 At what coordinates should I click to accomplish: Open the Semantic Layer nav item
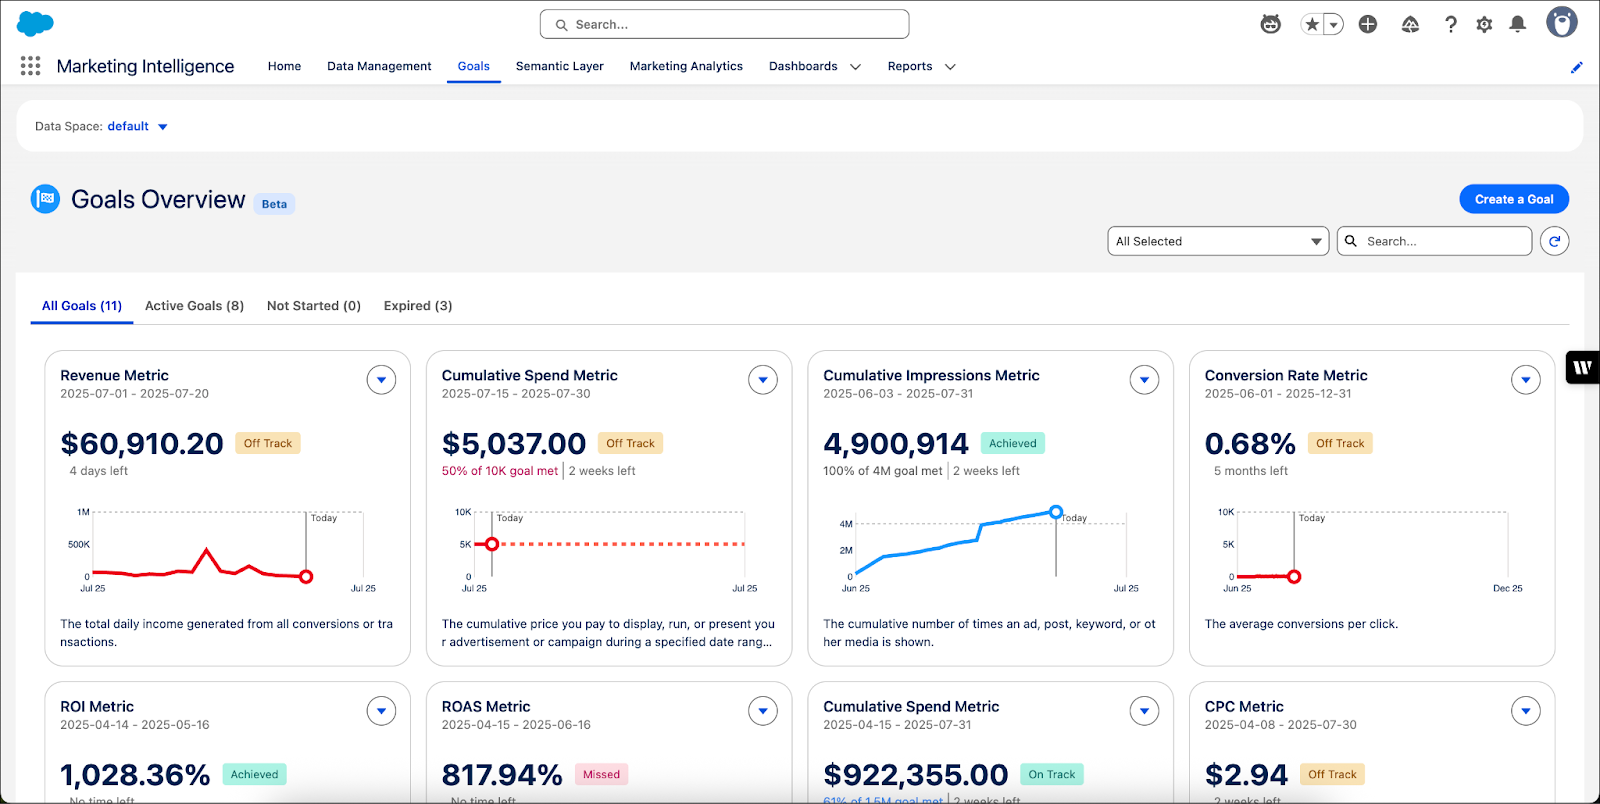(560, 66)
